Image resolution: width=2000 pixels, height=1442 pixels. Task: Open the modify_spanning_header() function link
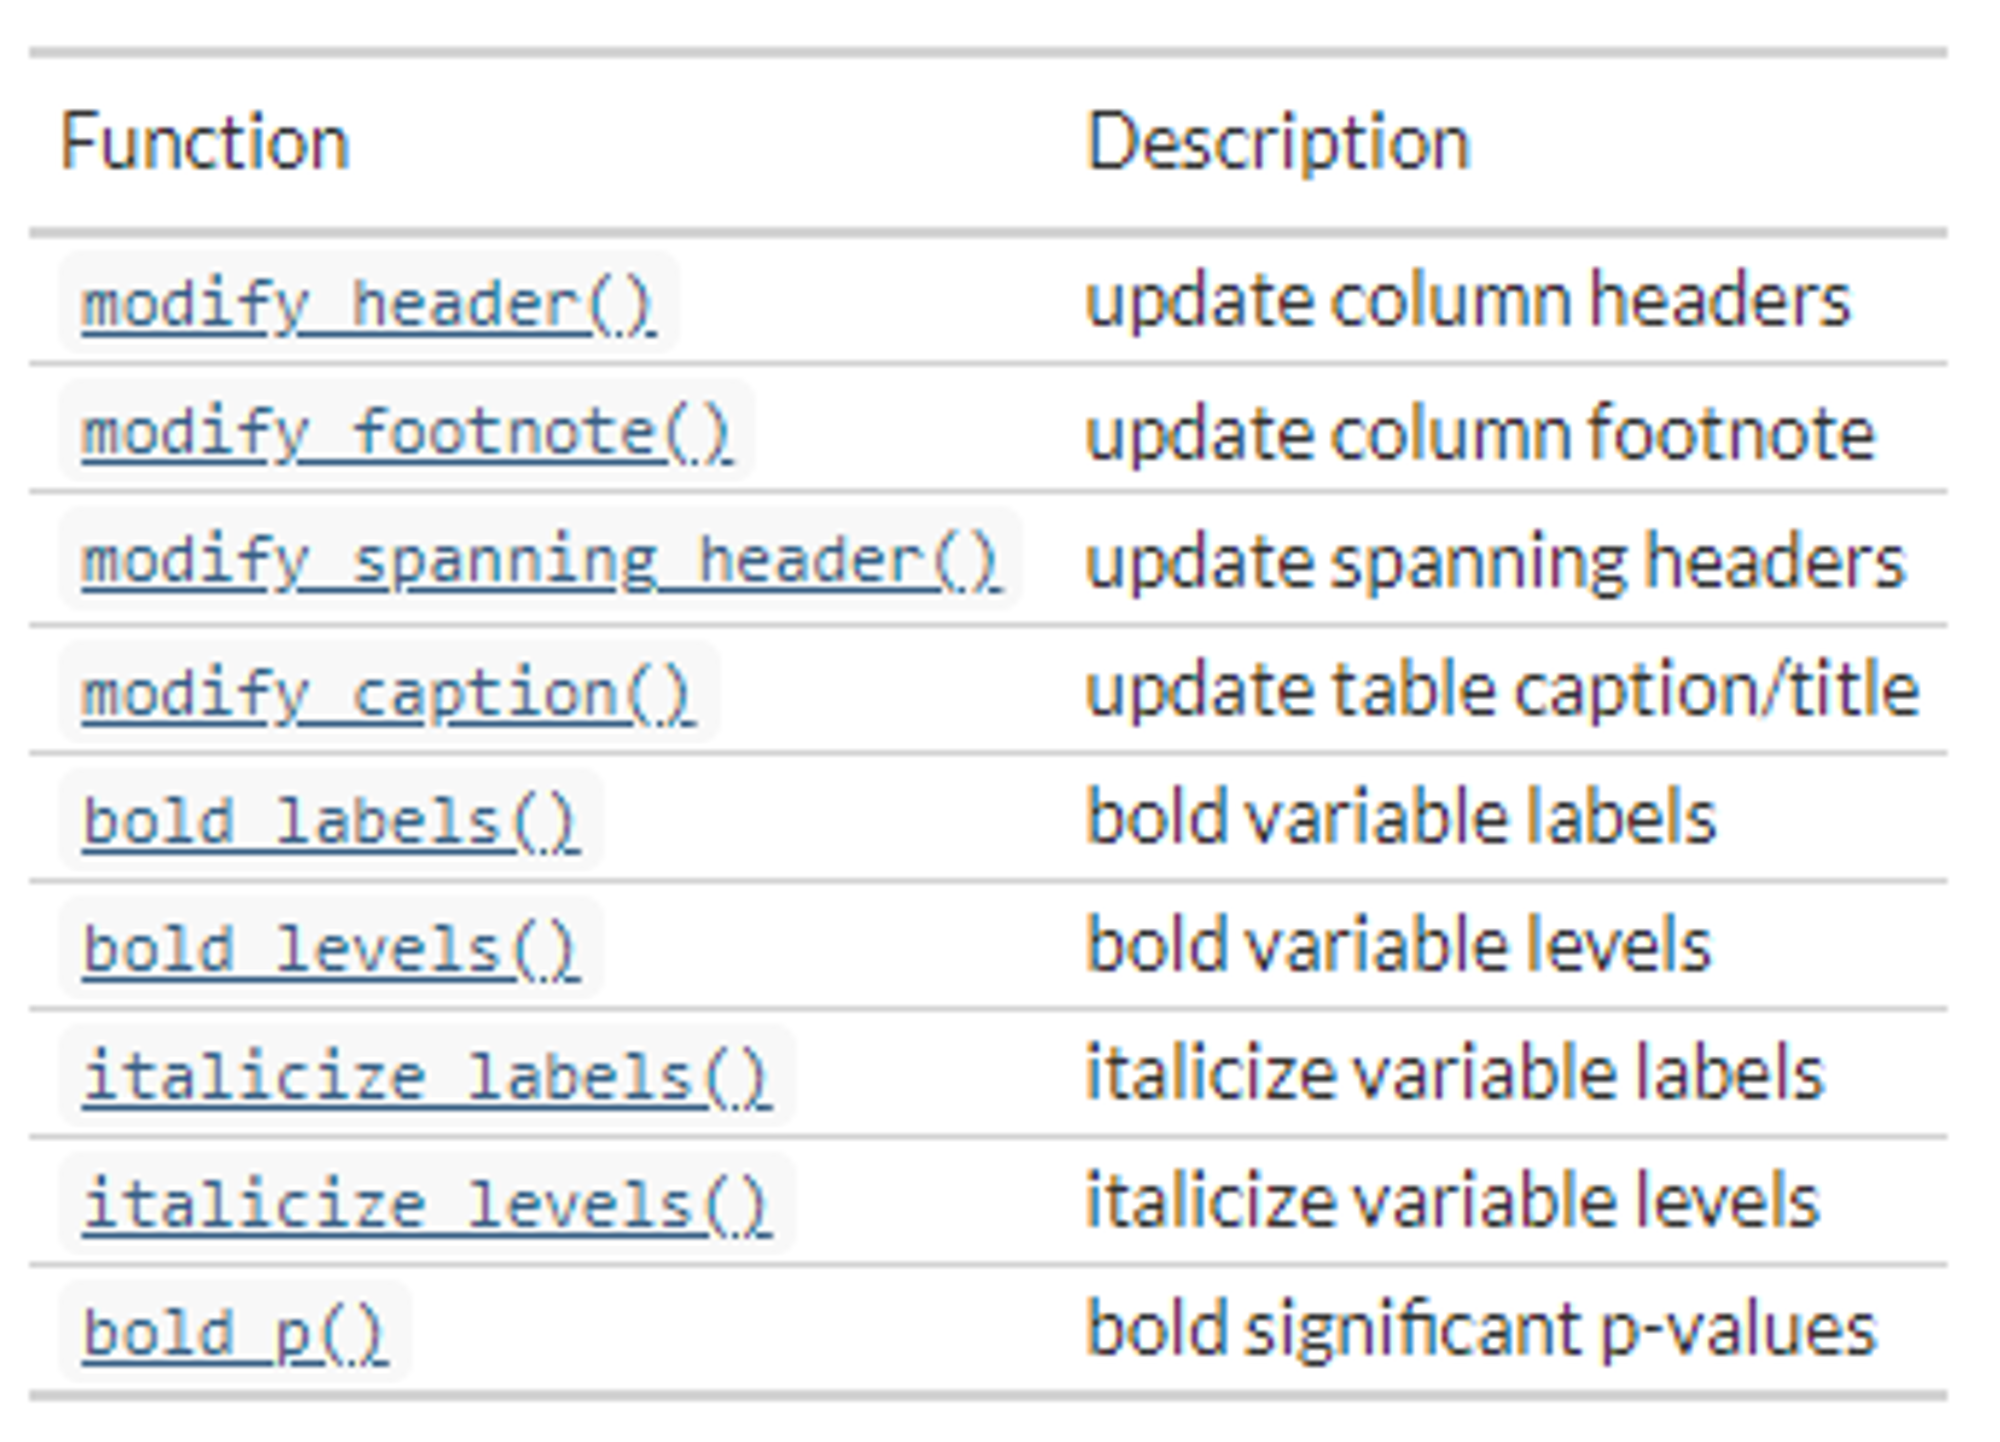click(x=541, y=560)
